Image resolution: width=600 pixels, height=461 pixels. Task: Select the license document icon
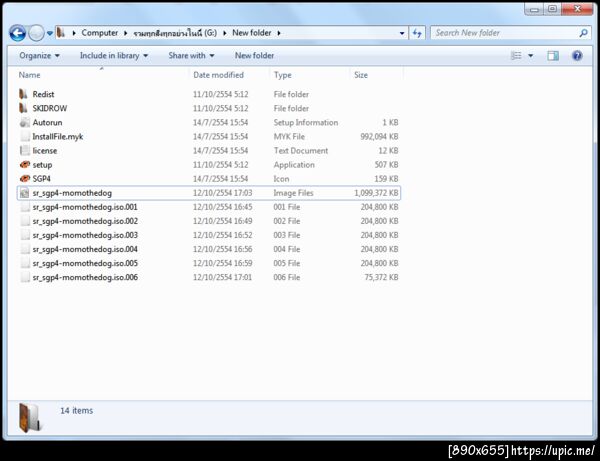tap(24, 151)
